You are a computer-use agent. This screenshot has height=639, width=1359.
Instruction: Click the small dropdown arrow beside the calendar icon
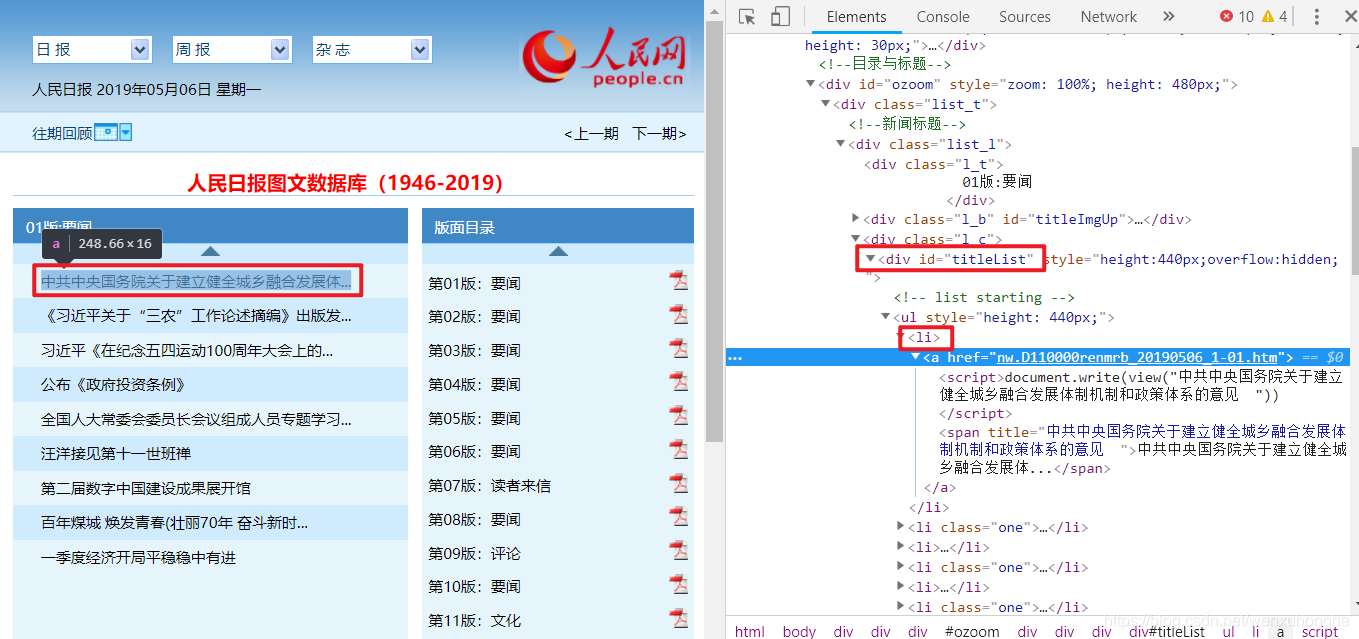(126, 132)
